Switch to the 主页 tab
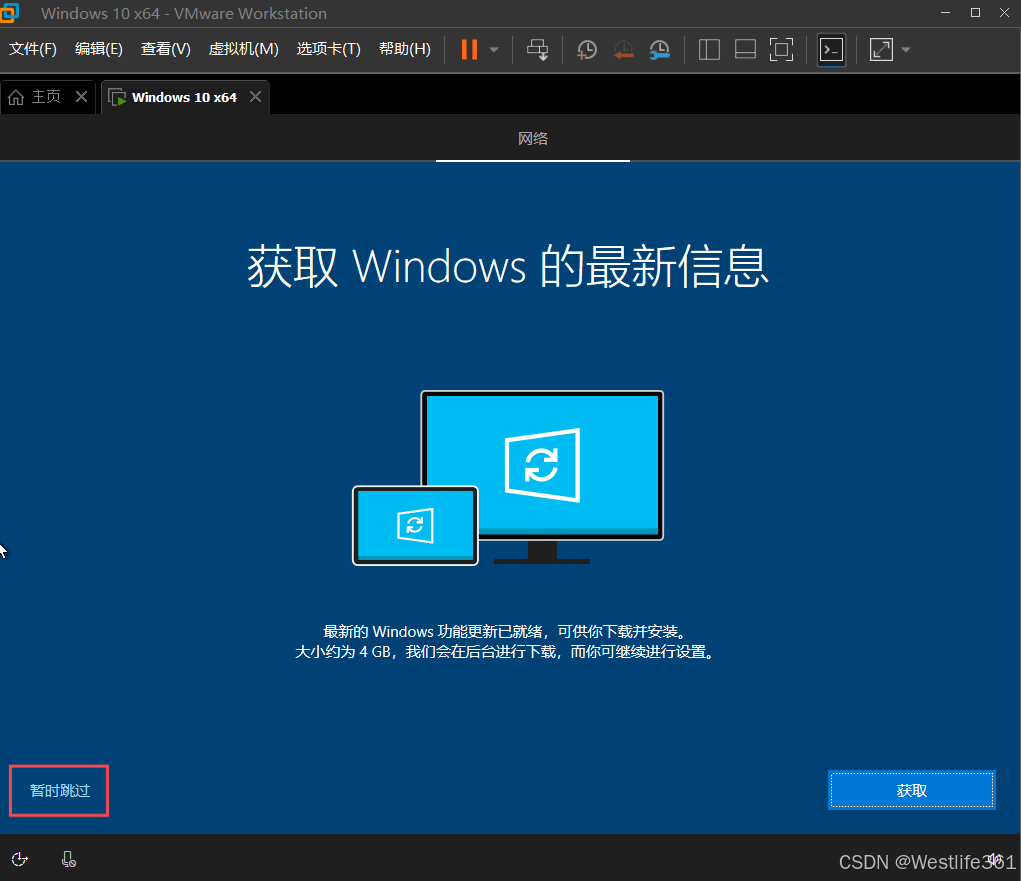 click(44, 96)
